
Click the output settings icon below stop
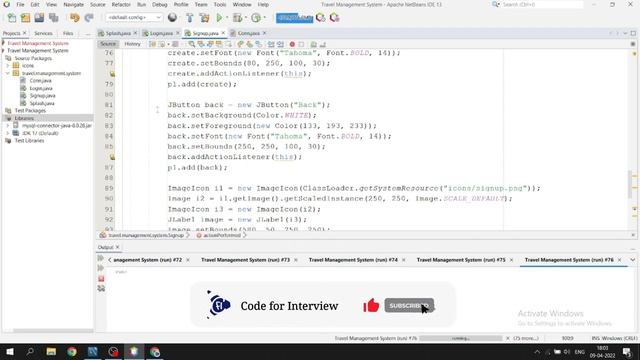pyautogui.click(x=101, y=289)
